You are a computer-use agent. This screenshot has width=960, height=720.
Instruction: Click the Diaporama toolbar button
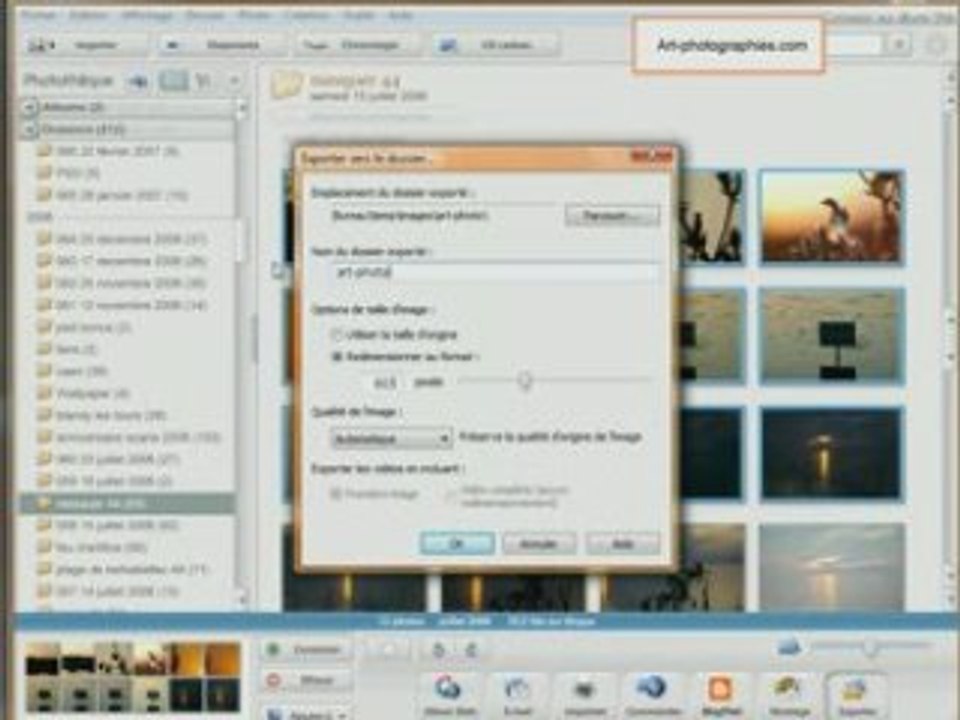(222, 45)
